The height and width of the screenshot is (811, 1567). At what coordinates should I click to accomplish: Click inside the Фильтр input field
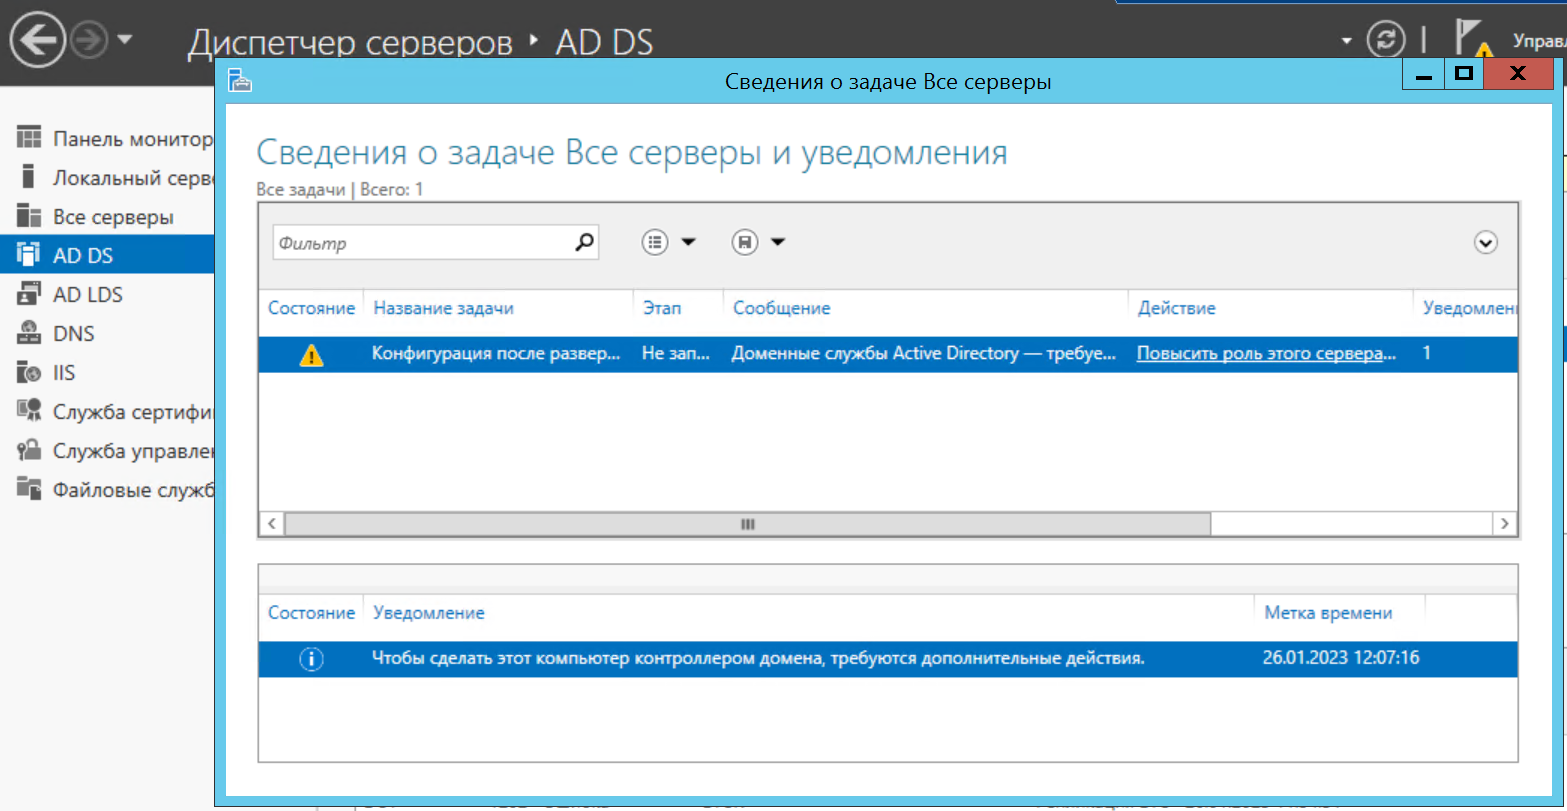[420, 243]
